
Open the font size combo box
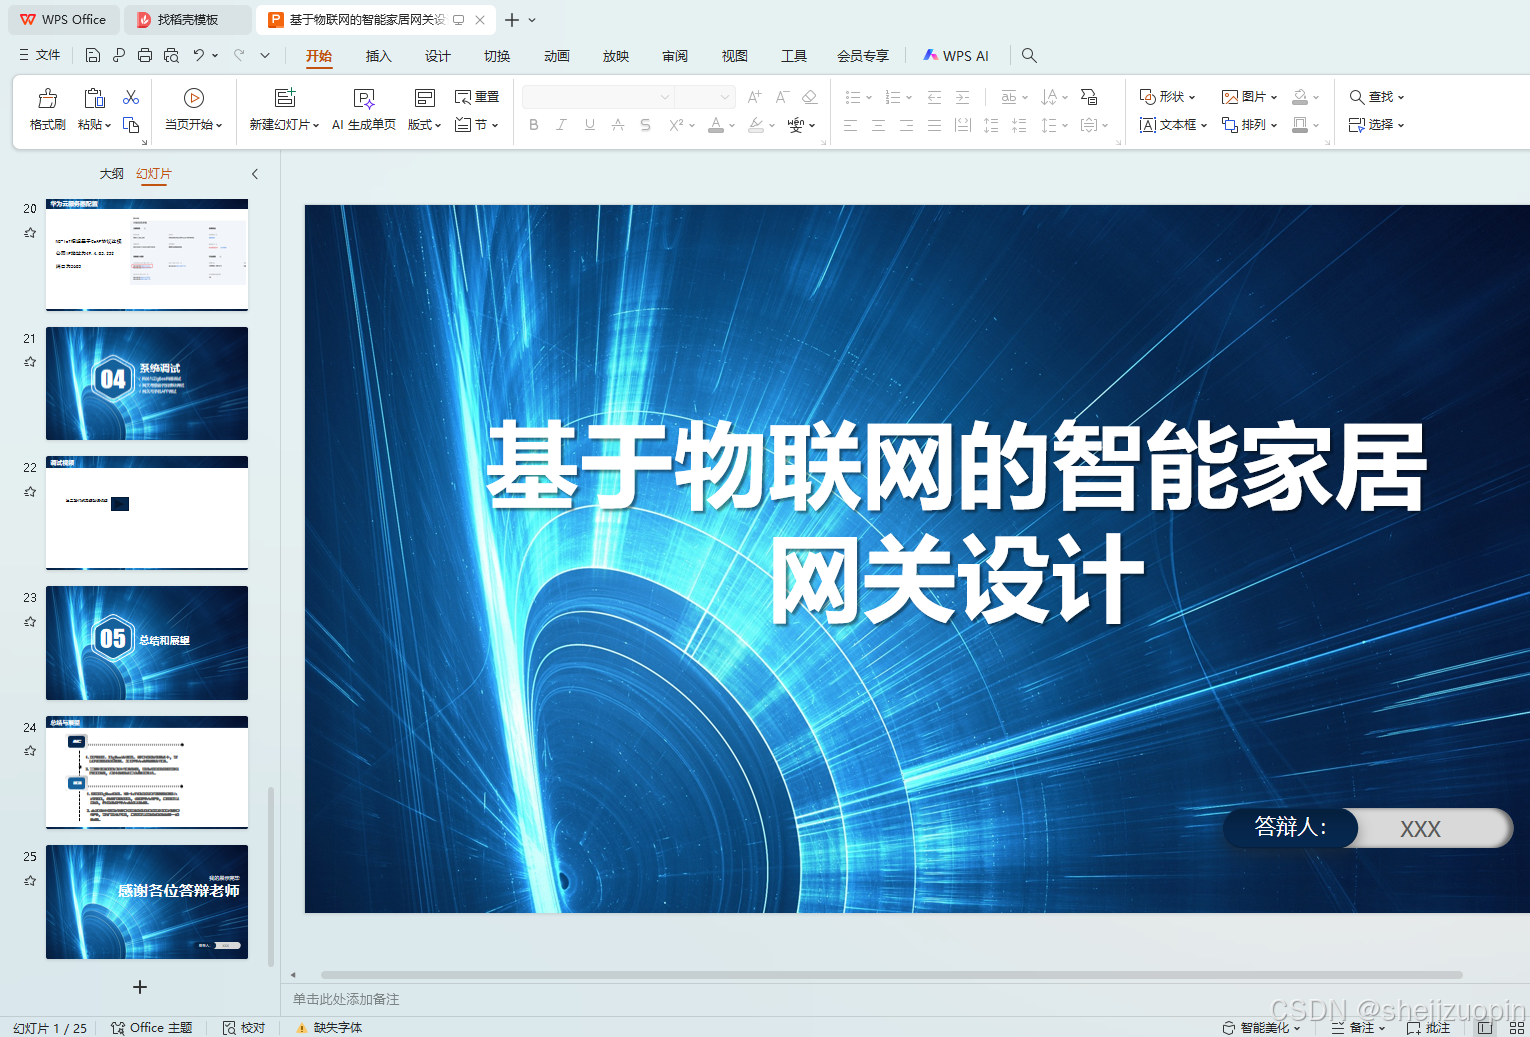pyautogui.click(x=705, y=97)
